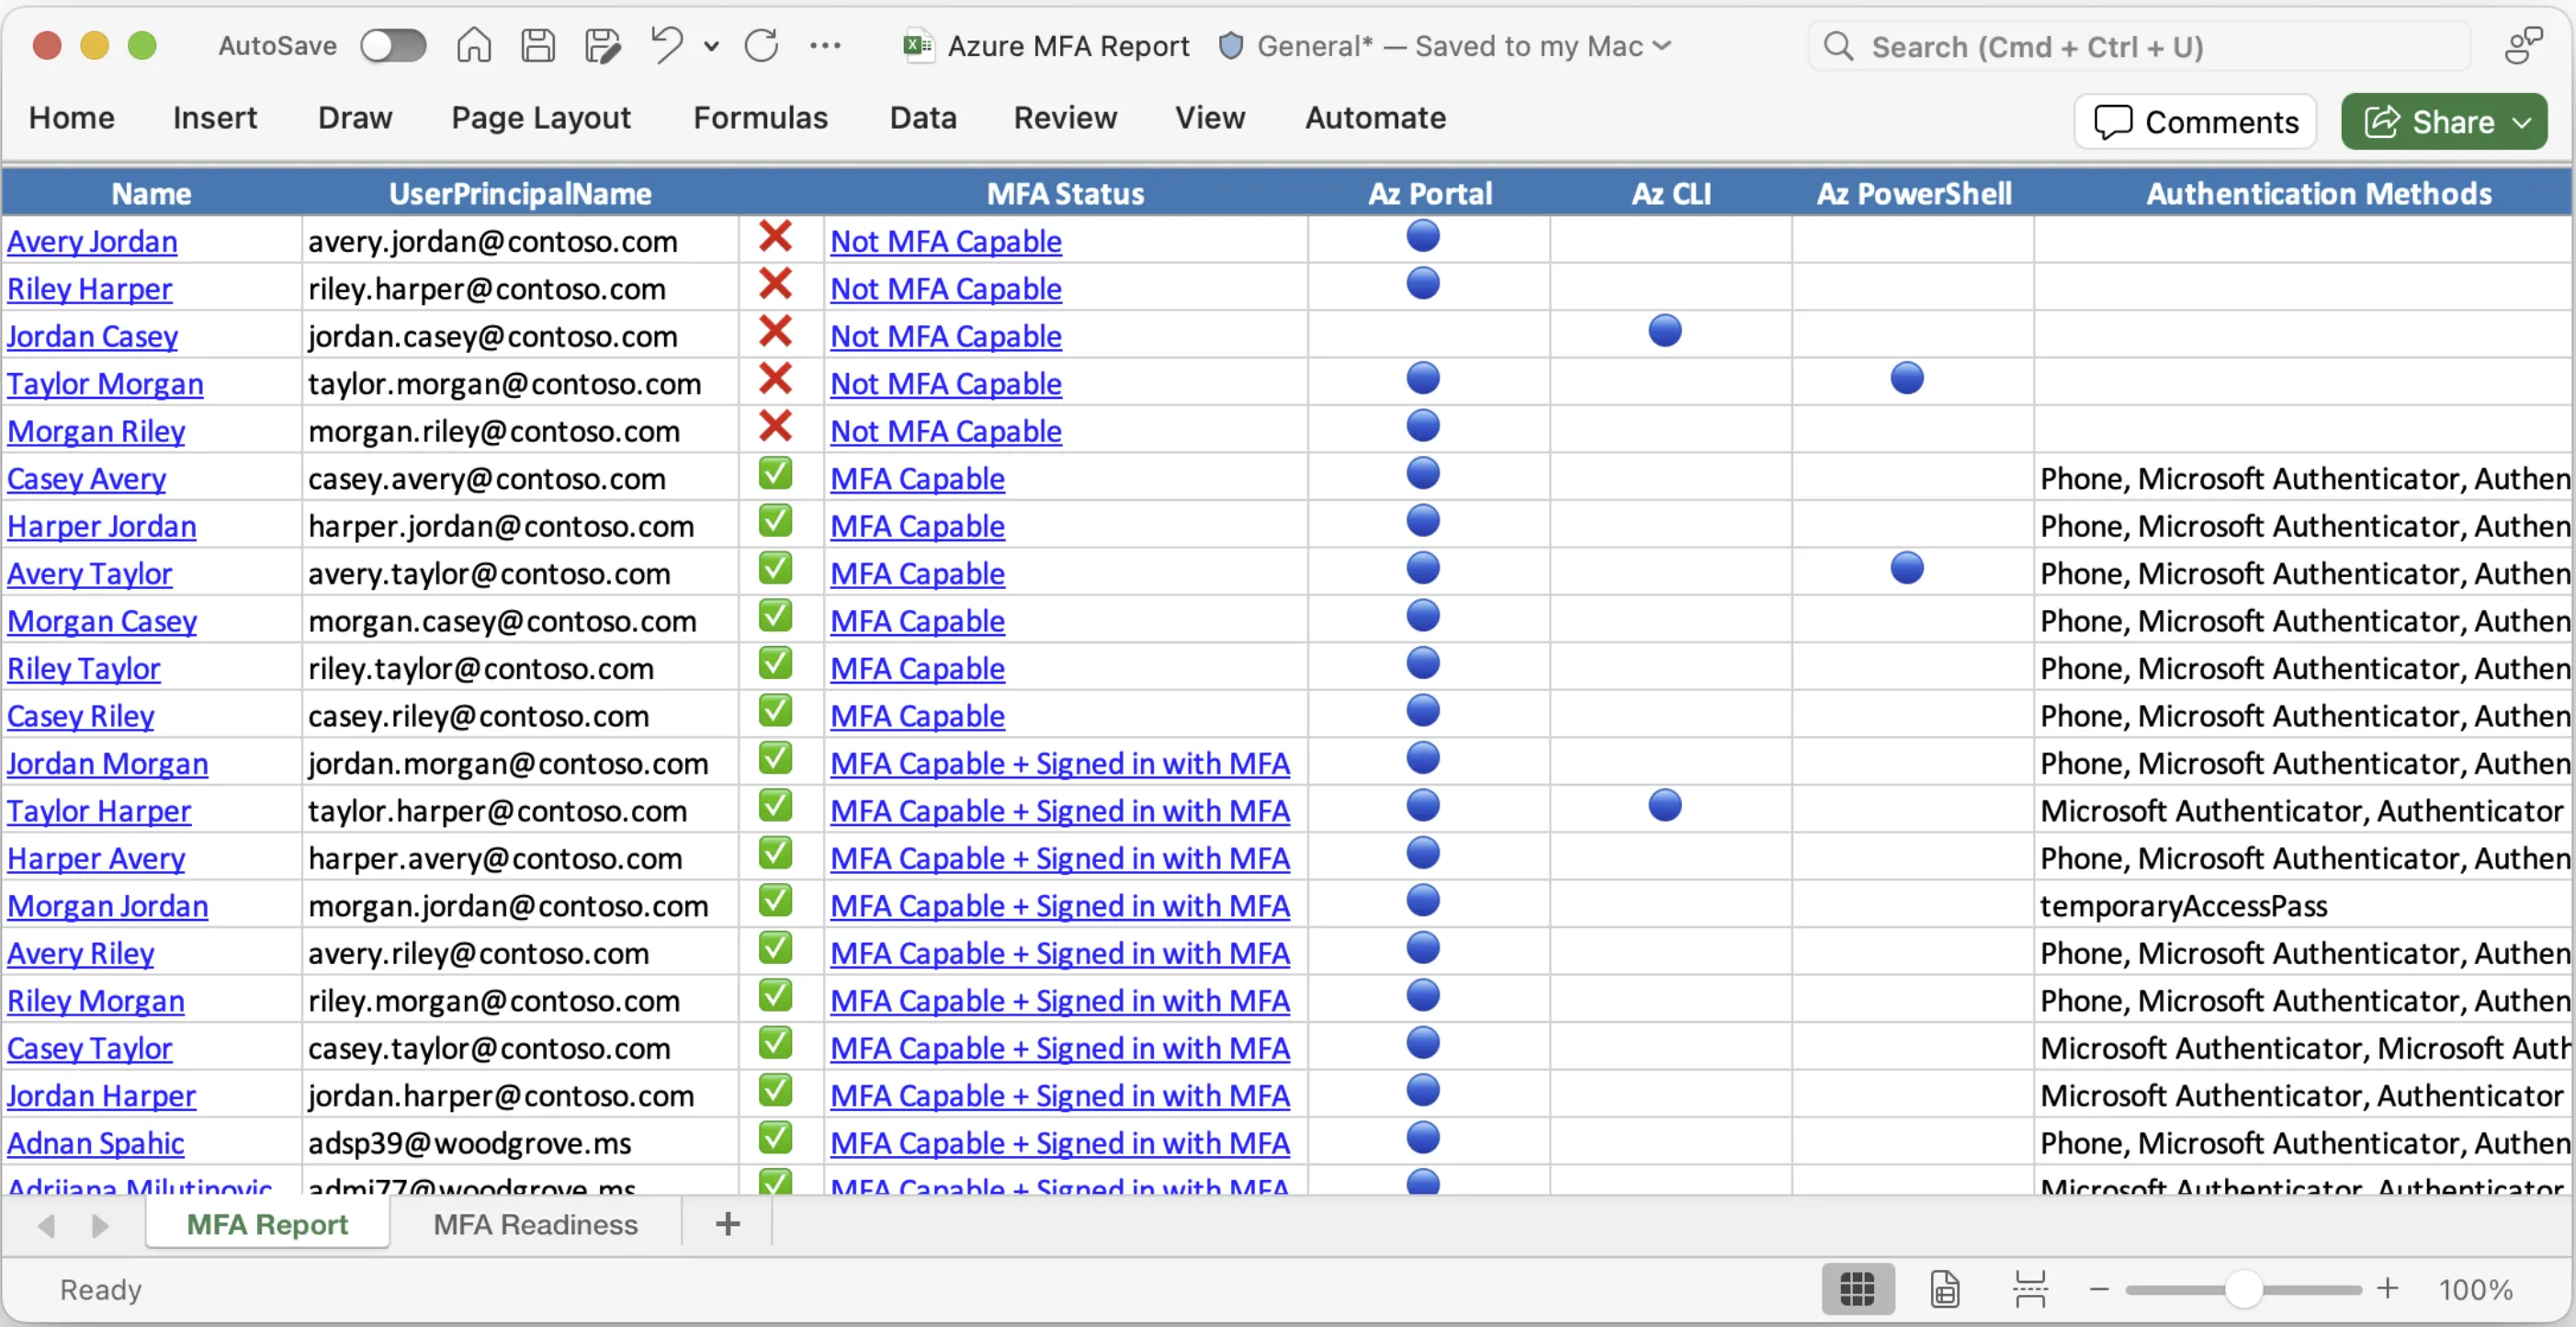
Task: Select the UserPrincipalName column header
Action: click(520, 193)
